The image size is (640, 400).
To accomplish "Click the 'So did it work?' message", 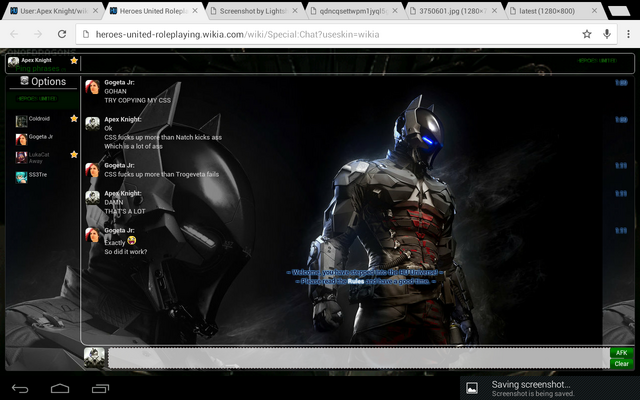I will coord(126,252).
